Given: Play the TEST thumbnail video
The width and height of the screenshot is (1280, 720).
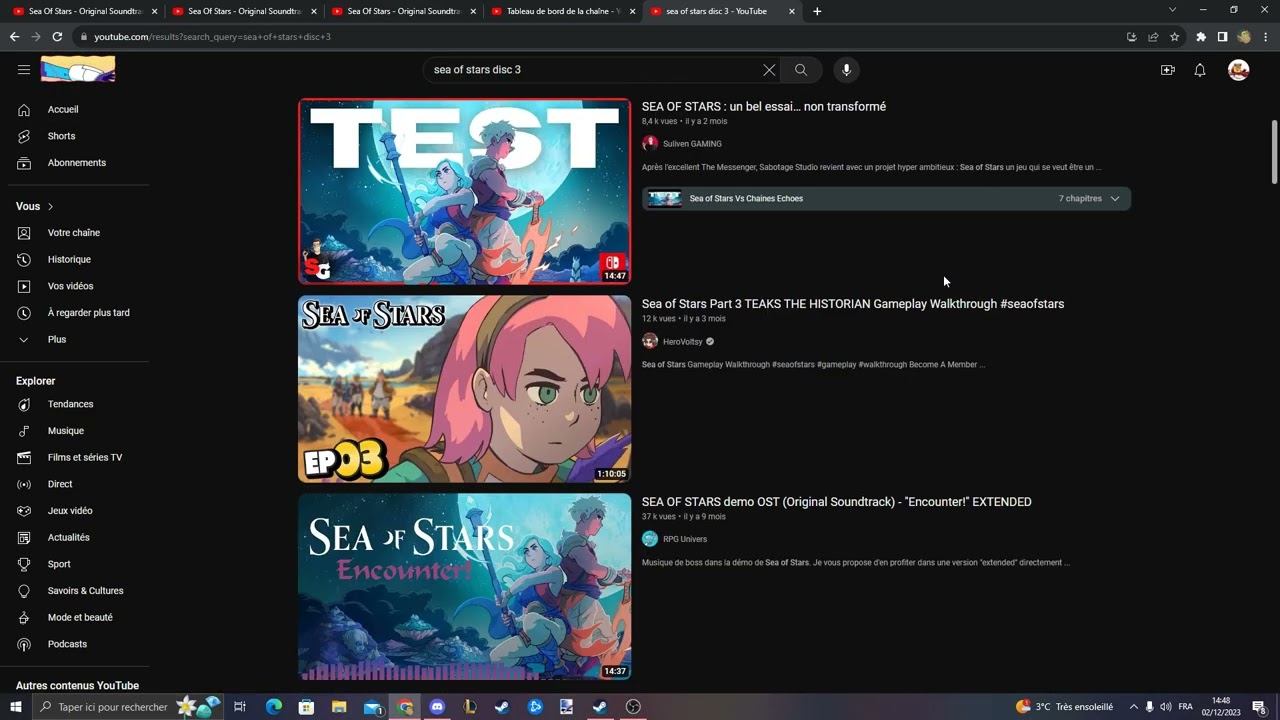Looking at the screenshot, I should pyautogui.click(x=465, y=191).
